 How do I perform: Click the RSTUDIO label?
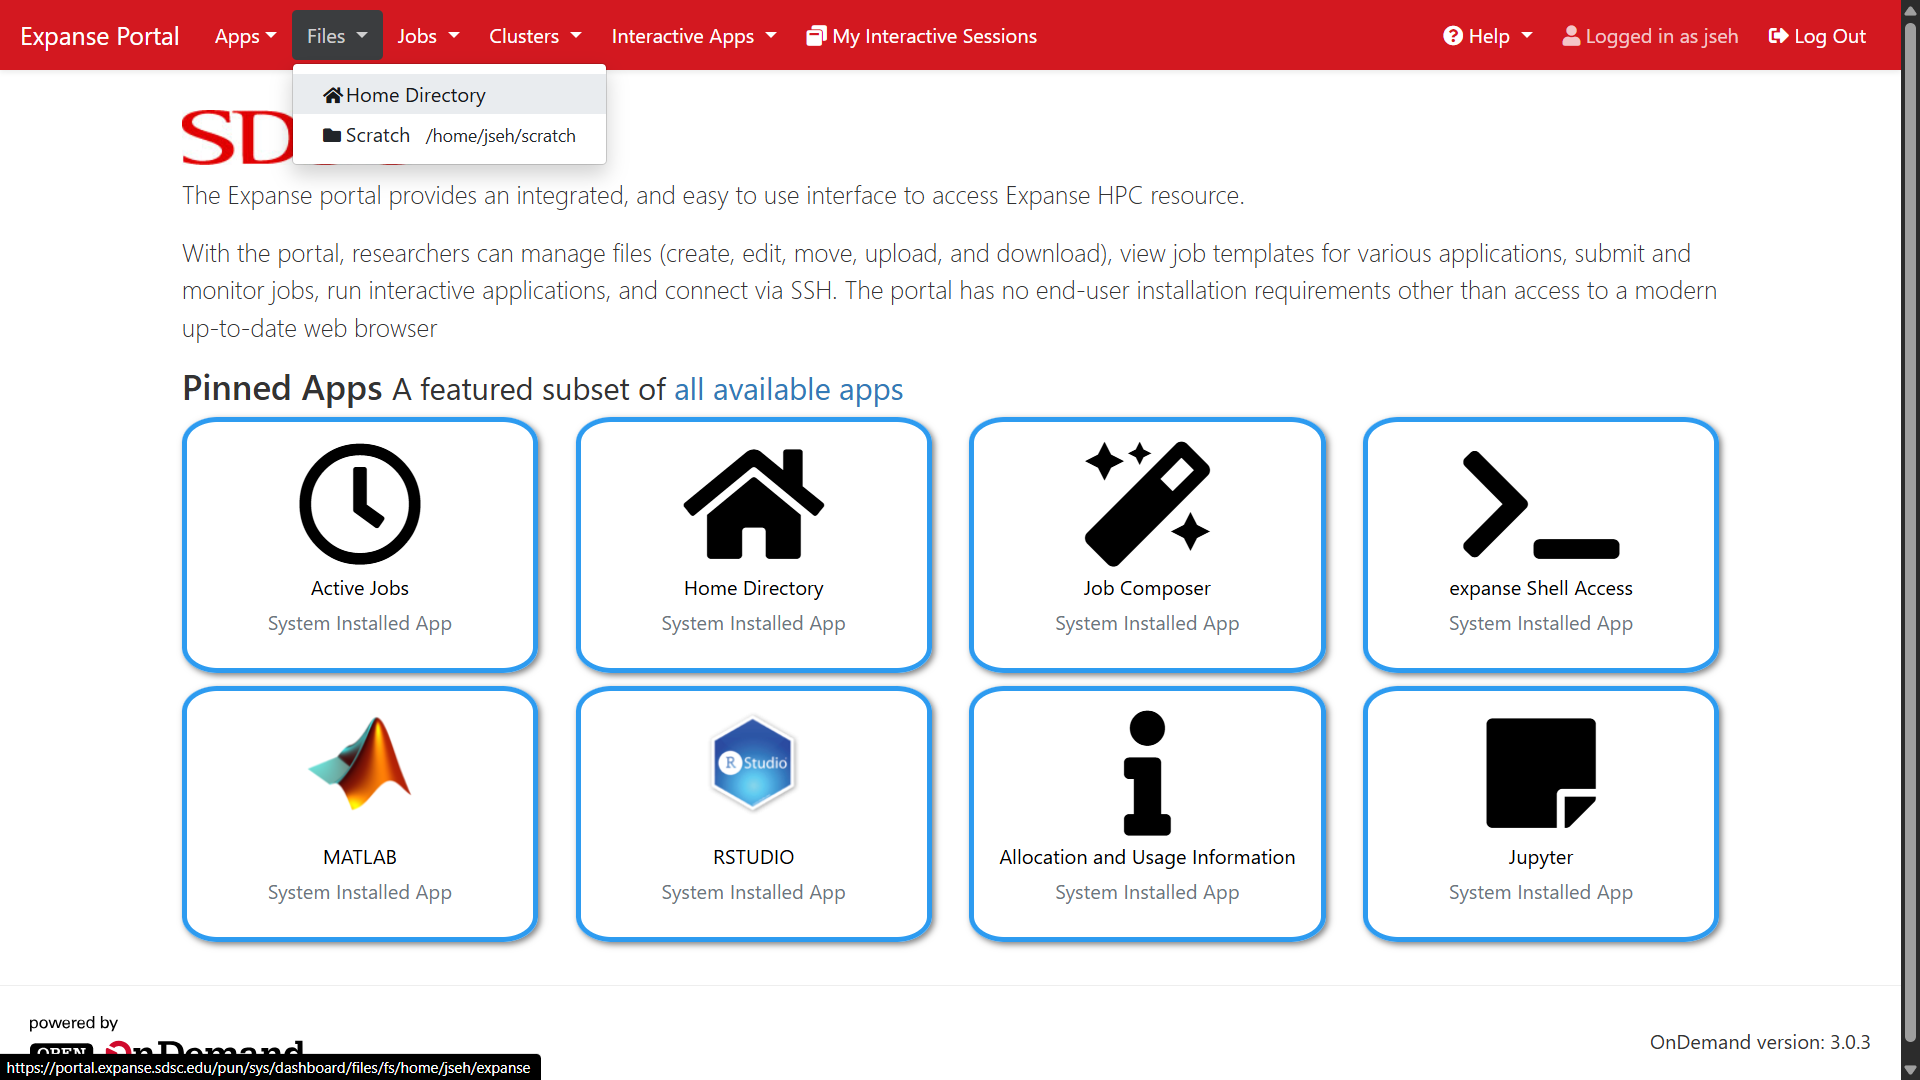(x=753, y=857)
